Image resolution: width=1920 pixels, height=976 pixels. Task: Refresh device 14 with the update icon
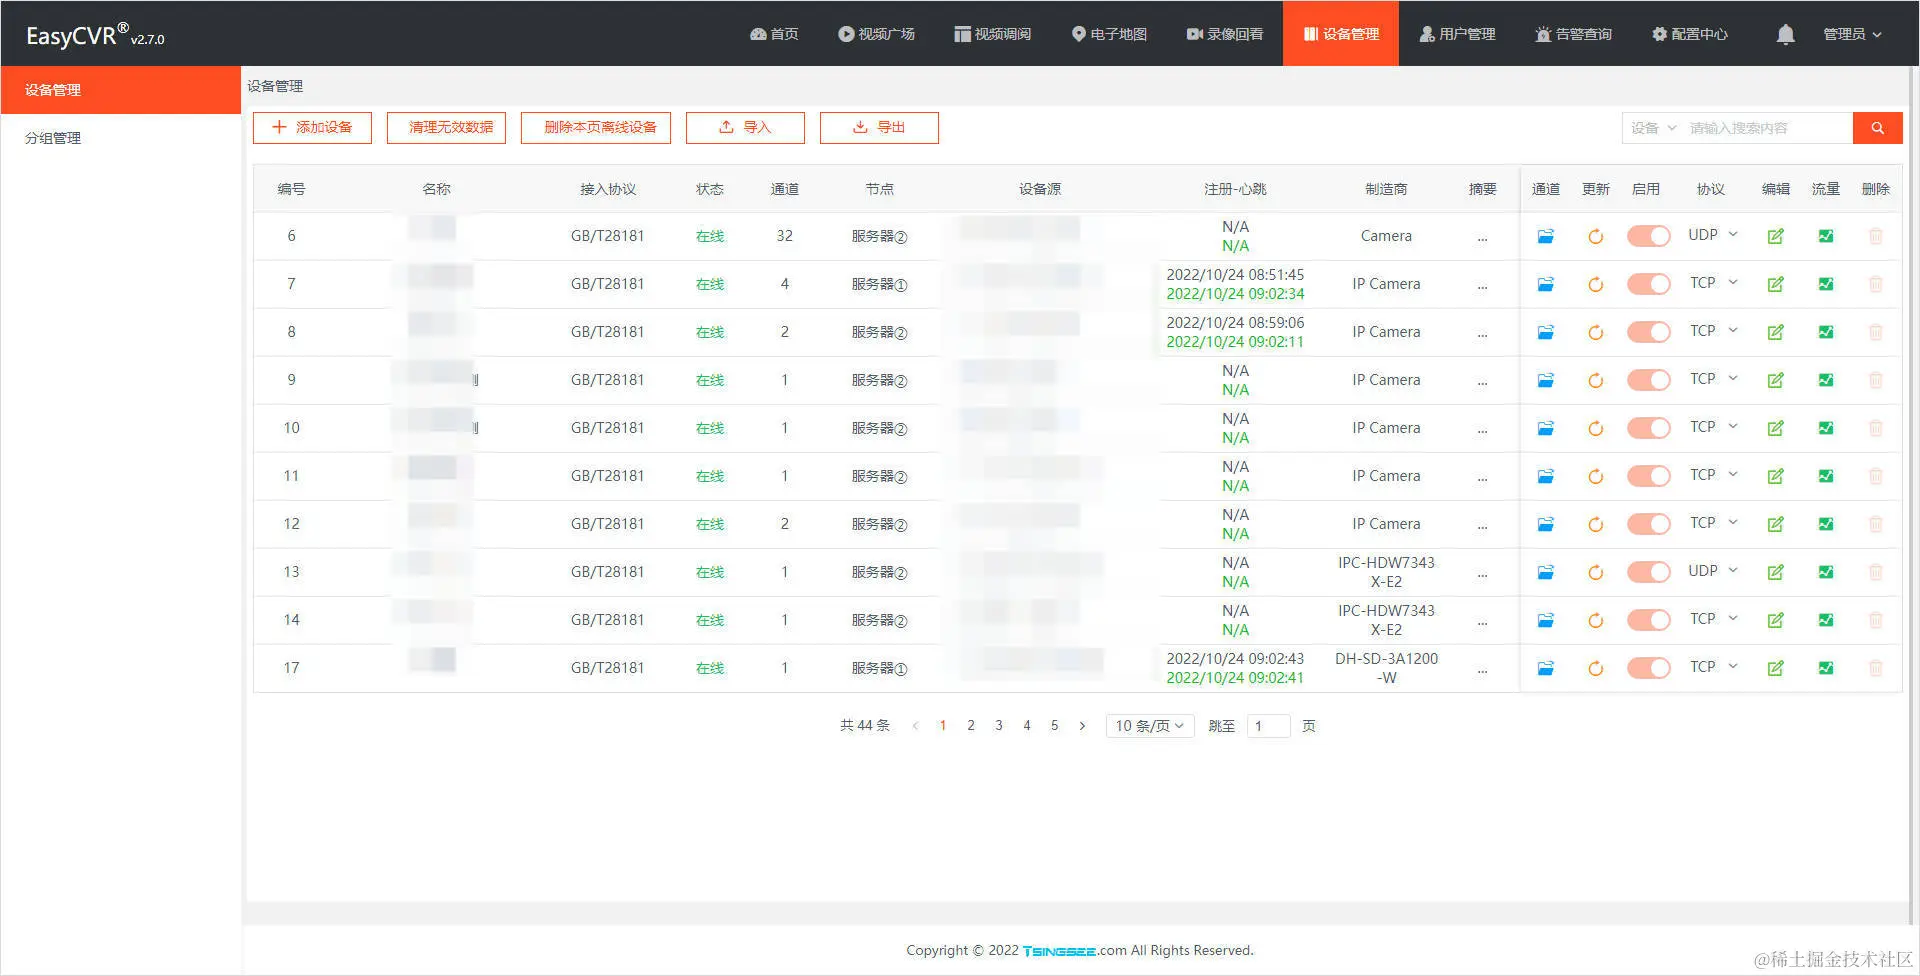click(1595, 620)
